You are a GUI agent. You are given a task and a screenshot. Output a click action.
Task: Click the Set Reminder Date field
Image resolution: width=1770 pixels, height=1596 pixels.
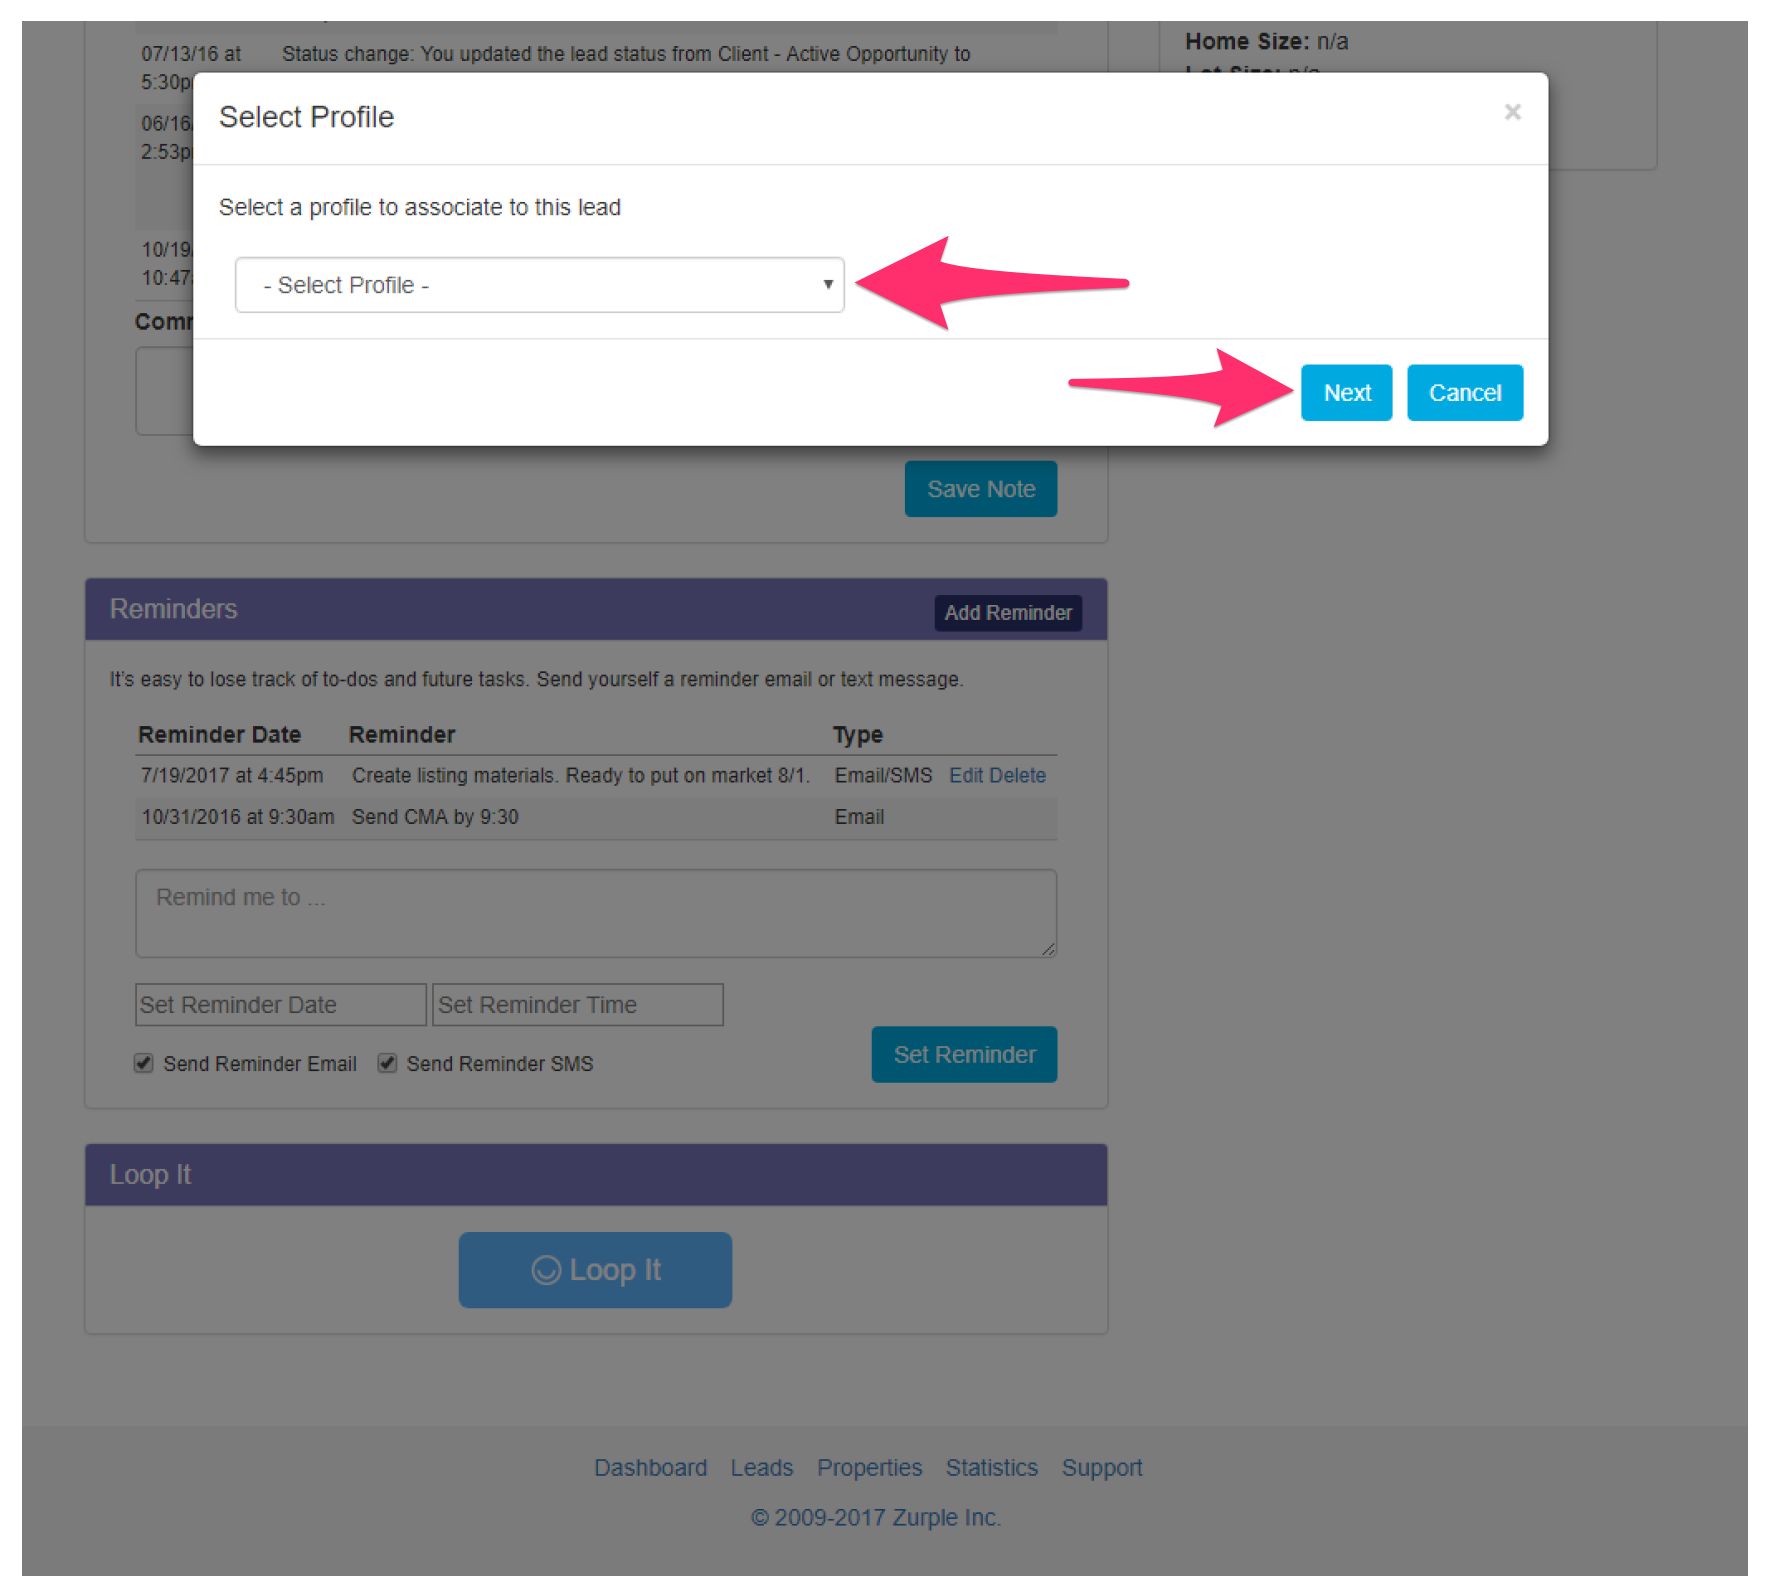point(280,1004)
